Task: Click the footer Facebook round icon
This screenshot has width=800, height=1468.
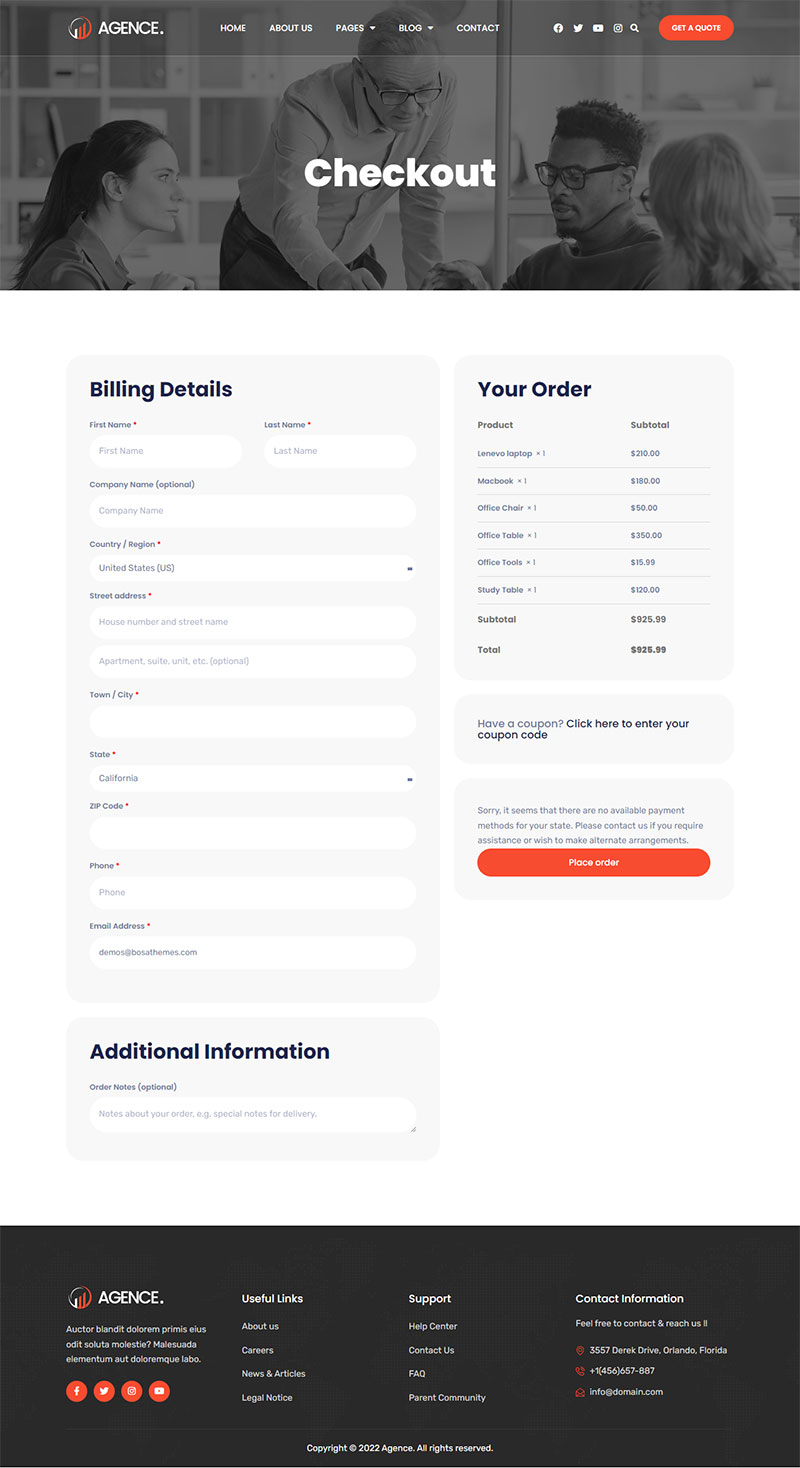Action: (77, 1391)
